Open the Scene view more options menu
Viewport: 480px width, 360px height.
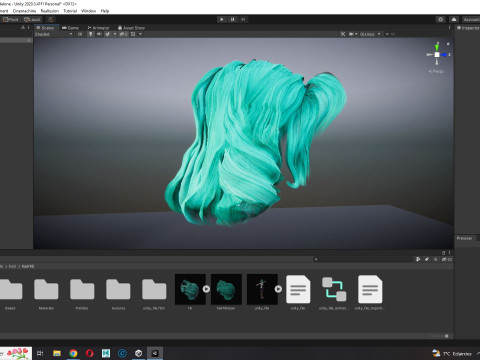click(x=449, y=28)
